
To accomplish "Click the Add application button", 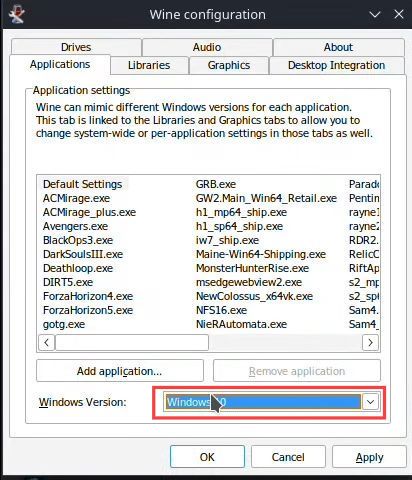I will coord(120,371).
